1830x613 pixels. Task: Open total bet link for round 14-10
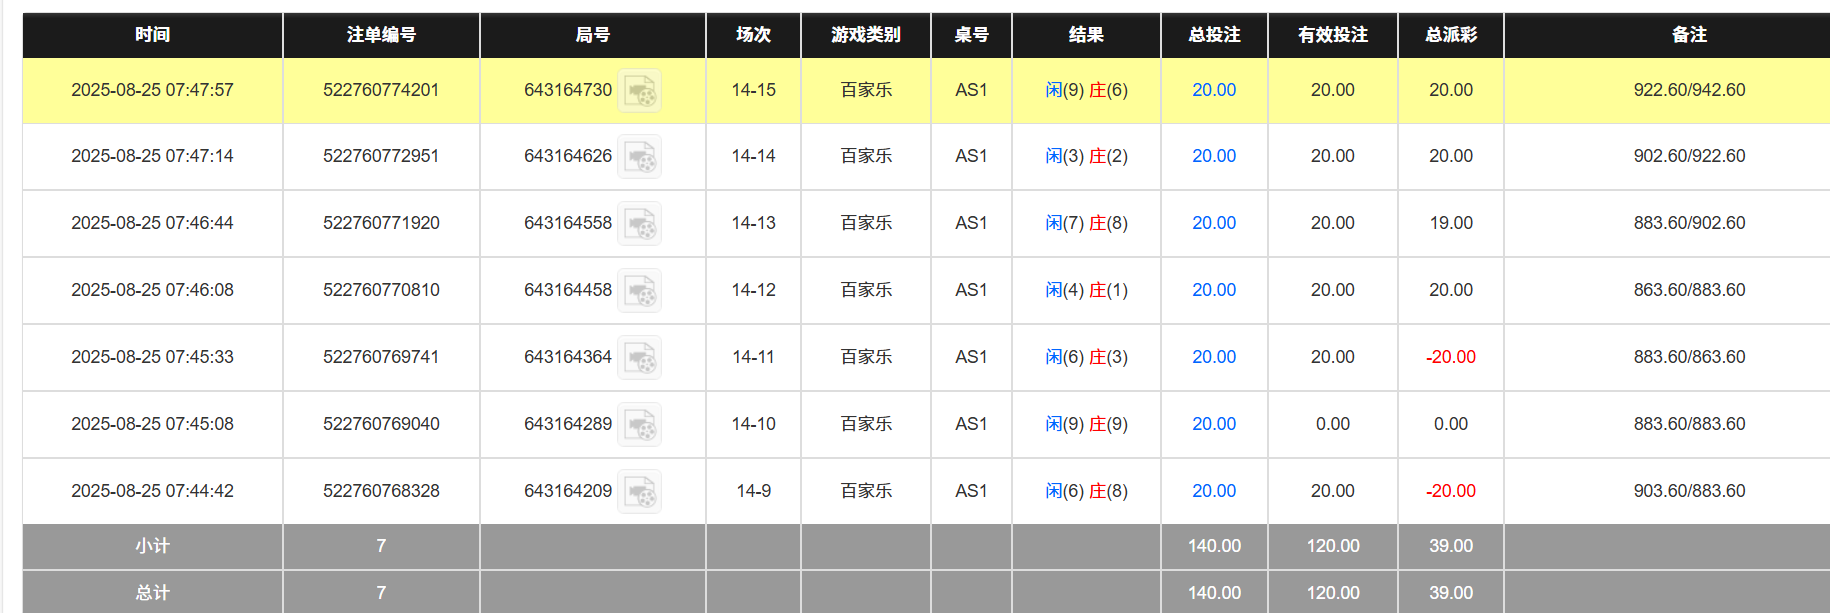pyautogui.click(x=1213, y=424)
